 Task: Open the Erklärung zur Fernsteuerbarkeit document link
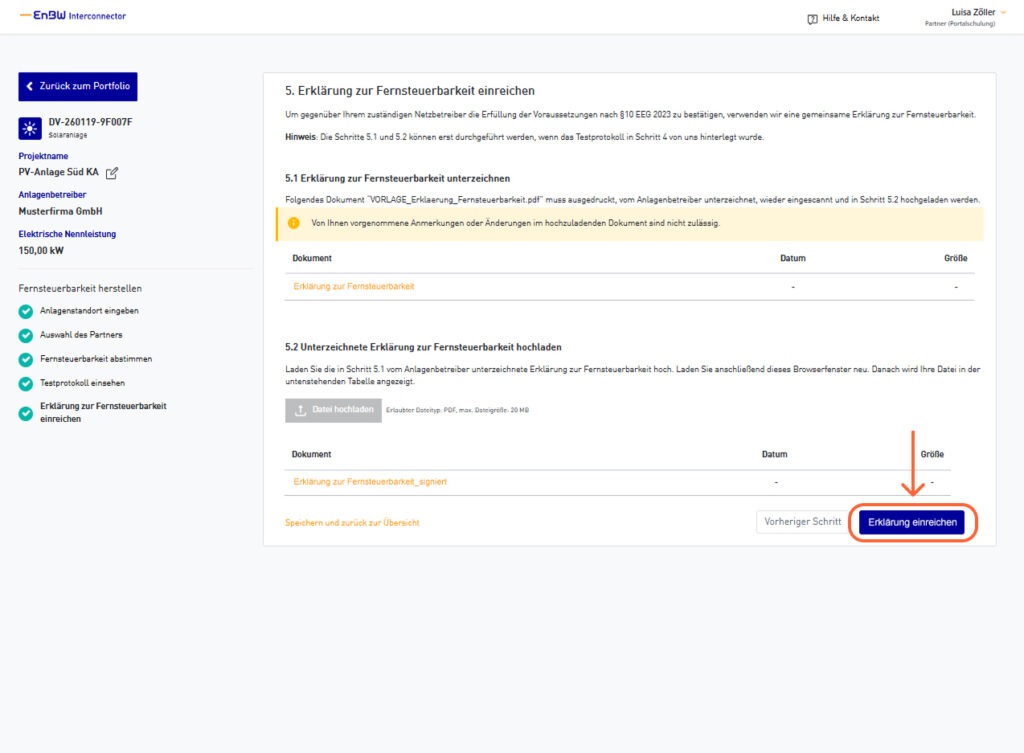pyautogui.click(x=354, y=286)
